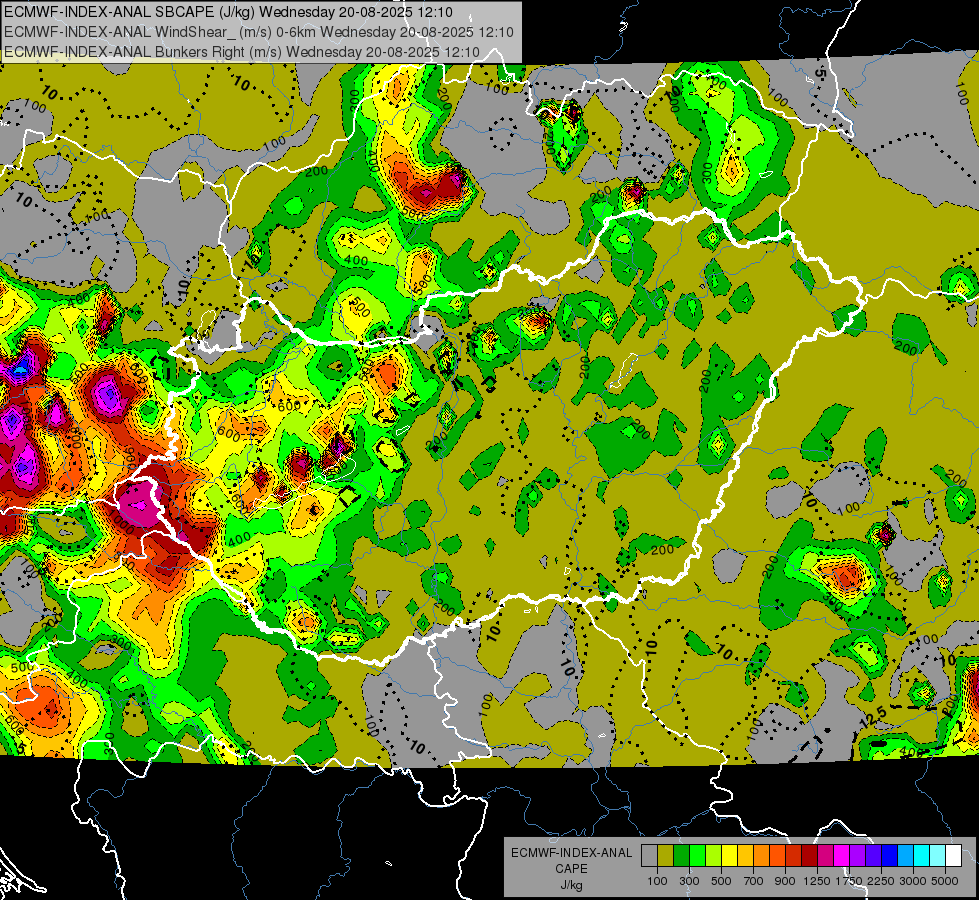Click the 900 tick label in the legend

click(785, 882)
